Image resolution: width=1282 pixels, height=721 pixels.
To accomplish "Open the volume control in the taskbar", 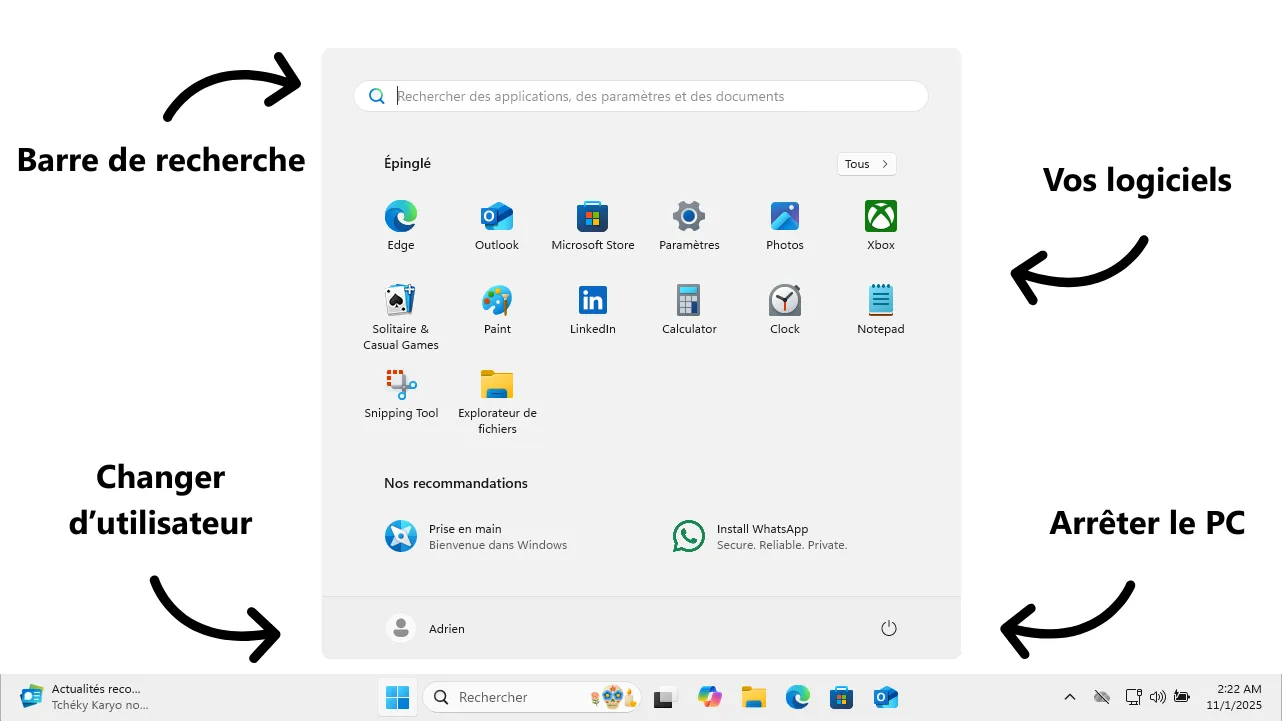I will point(1159,697).
